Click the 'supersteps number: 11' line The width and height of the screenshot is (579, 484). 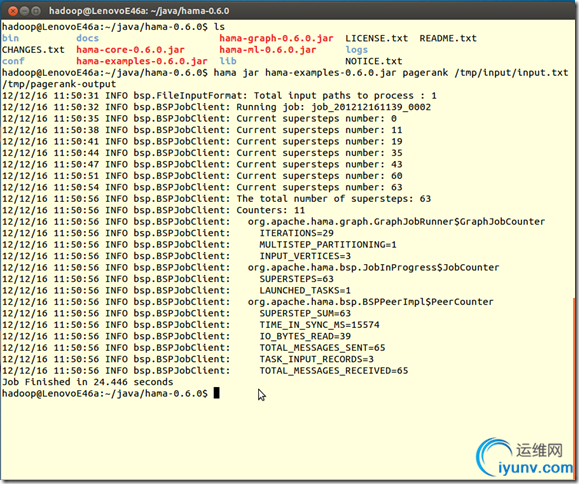pos(202,130)
